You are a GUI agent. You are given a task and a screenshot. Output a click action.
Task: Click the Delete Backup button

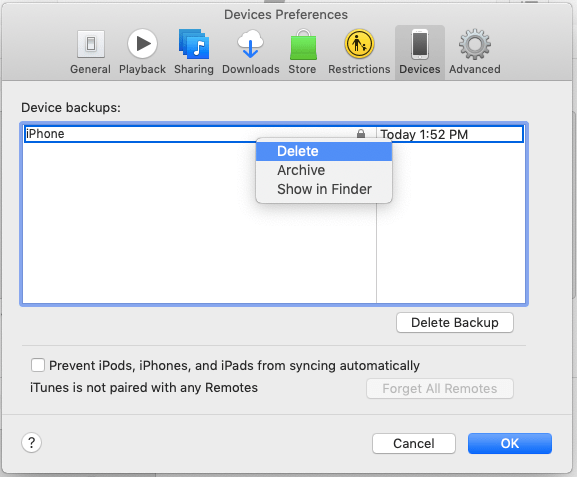point(455,323)
